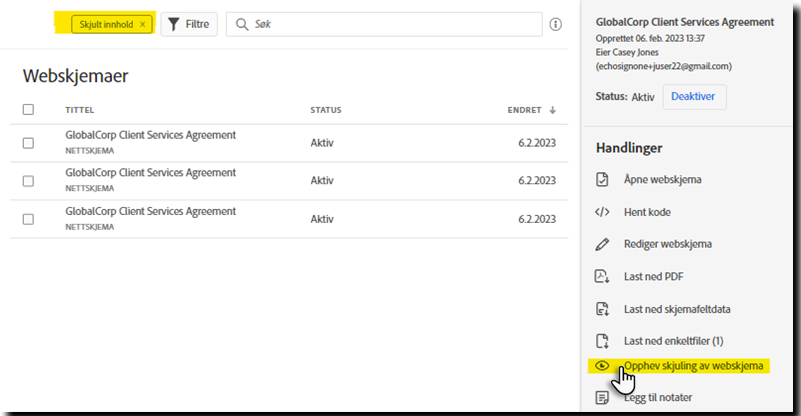Click the Søk search field
The height and width of the screenshot is (416, 801).
384,24
